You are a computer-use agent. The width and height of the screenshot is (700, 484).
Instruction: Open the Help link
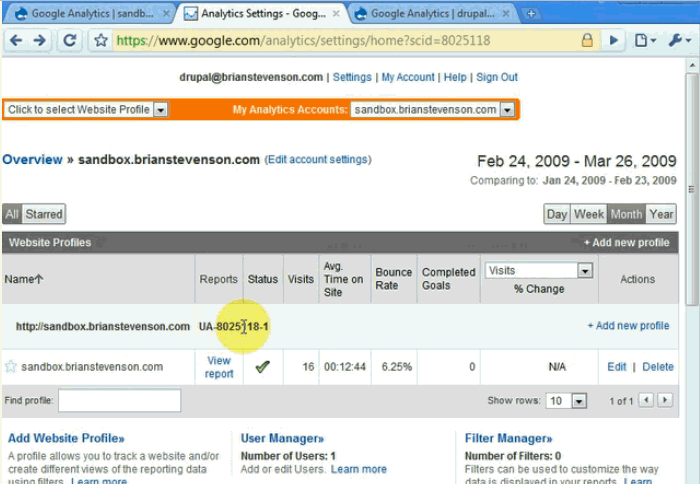(x=455, y=77)
